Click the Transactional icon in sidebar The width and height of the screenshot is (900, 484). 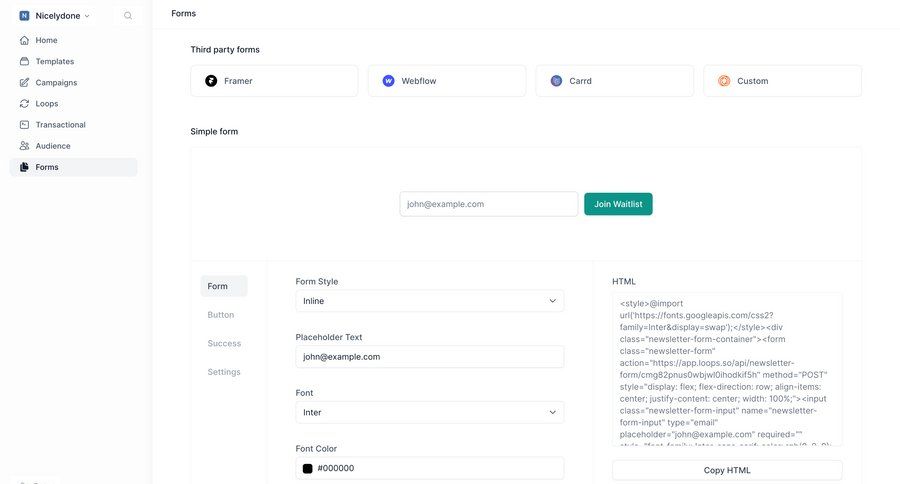[25, 125]
